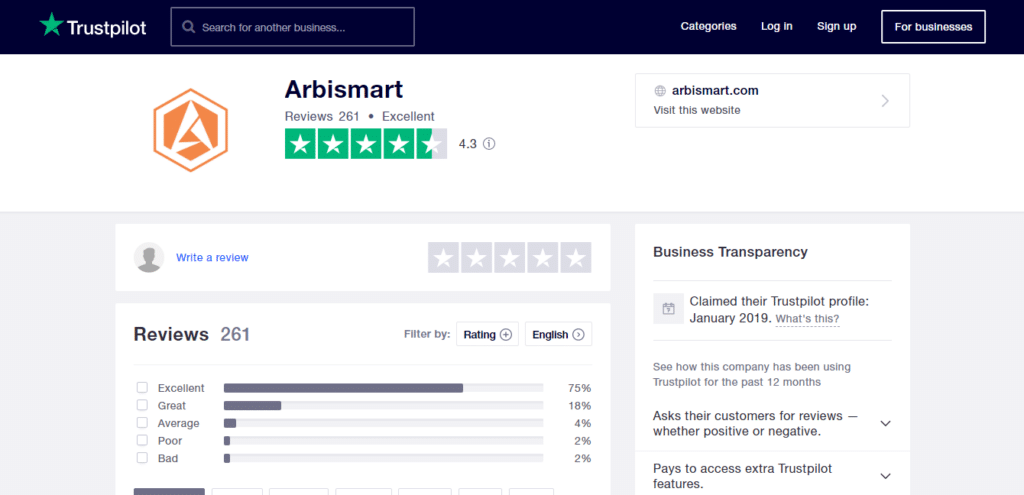Click the search magnifier icon
This screenshot has width=1024, height=495.
click(x=188, y=27)
